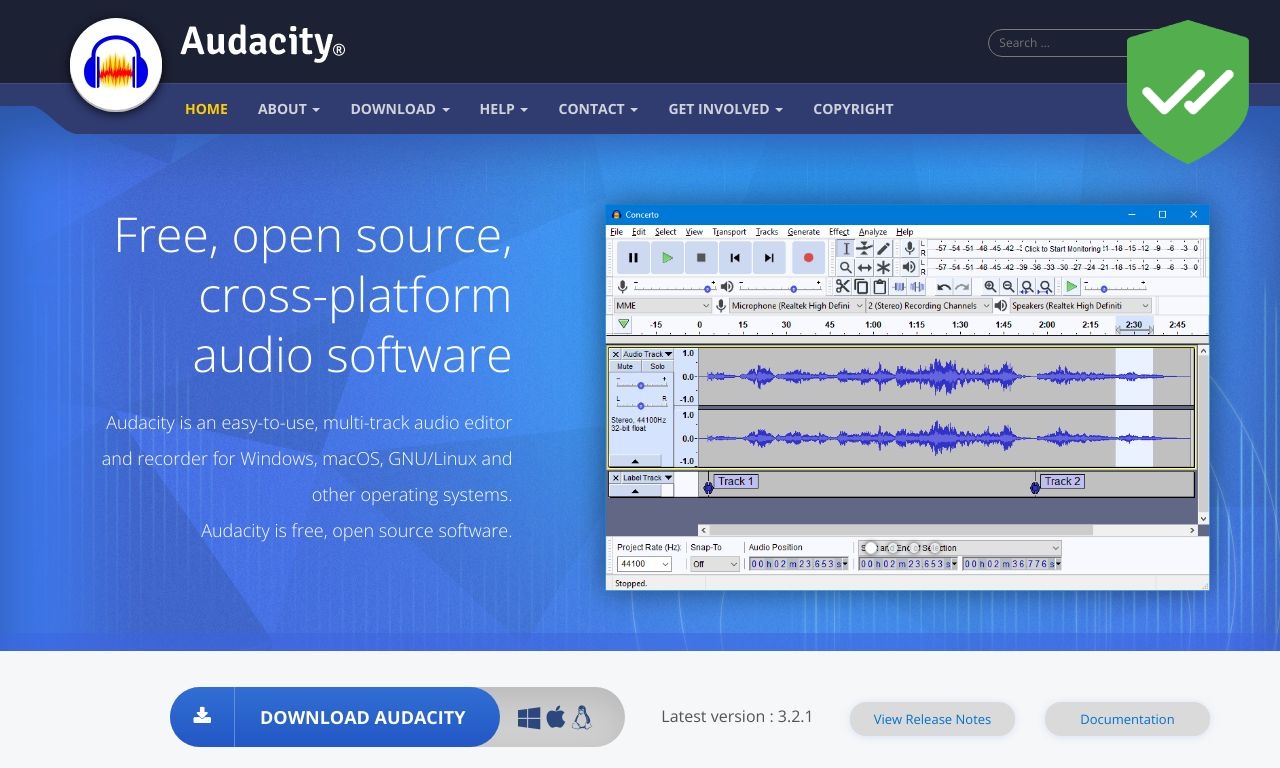Open the Recording Channels dropdown
The image size is (1280, 768).
tap(929, 306)
